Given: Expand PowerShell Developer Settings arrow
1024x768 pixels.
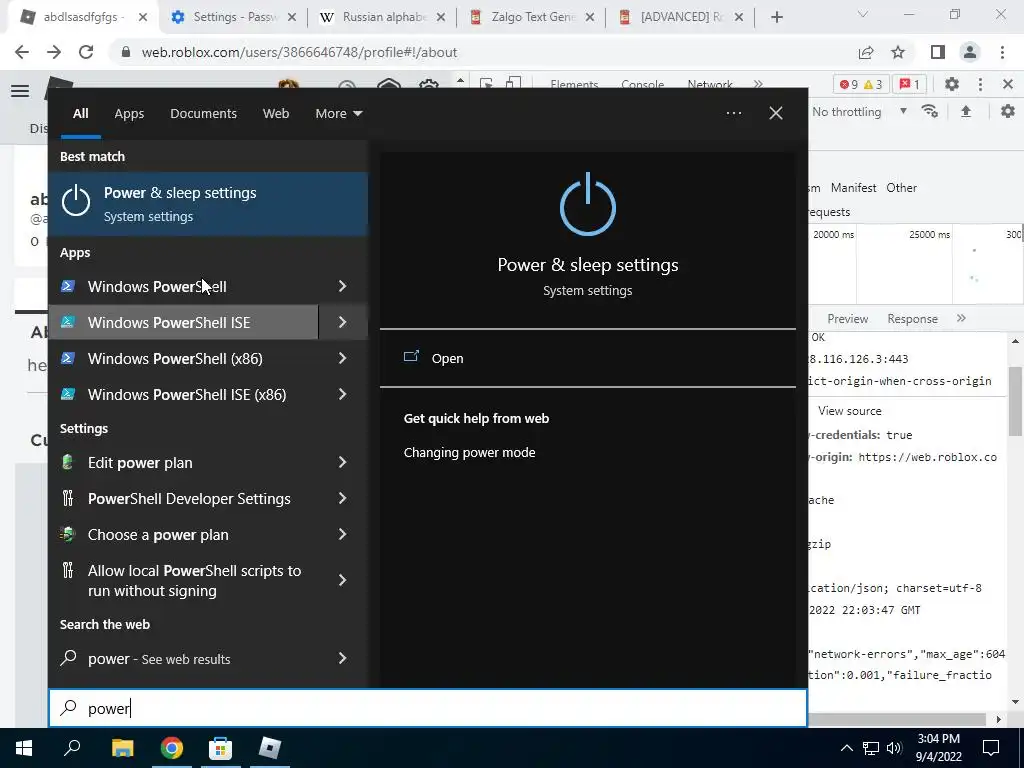Looking at the screenshot, I should pyautogui.click(x=342, y=498).
